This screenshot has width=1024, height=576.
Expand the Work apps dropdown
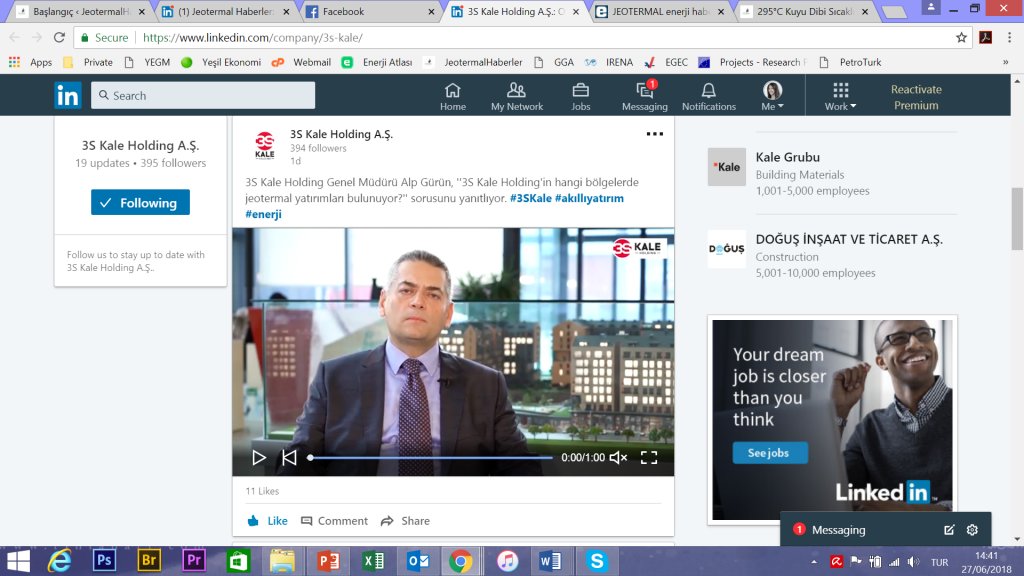point(840,96)
